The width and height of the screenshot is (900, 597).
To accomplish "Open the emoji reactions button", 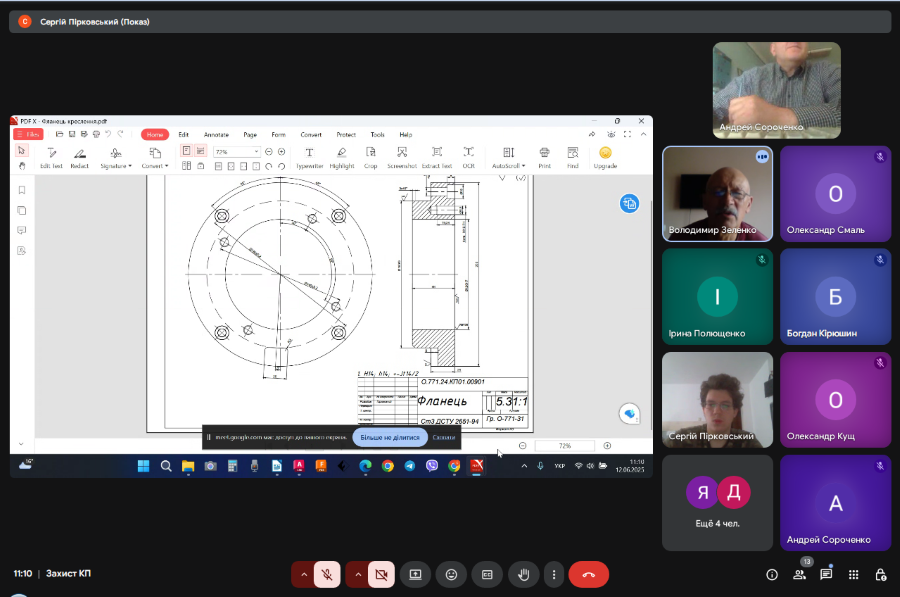I will [451, 575].
